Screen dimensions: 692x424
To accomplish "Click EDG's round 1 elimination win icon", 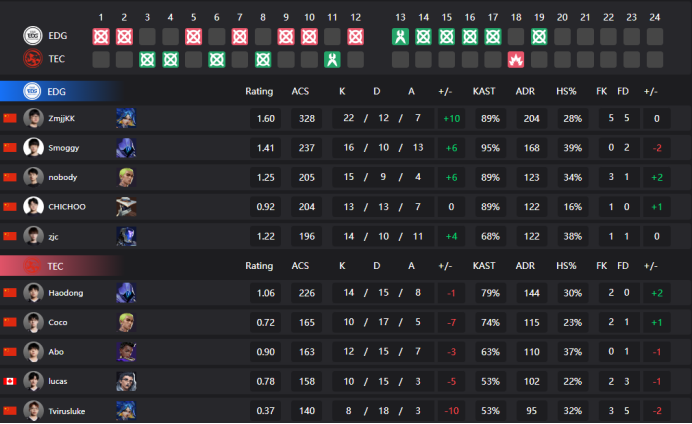I will point(101,37).
